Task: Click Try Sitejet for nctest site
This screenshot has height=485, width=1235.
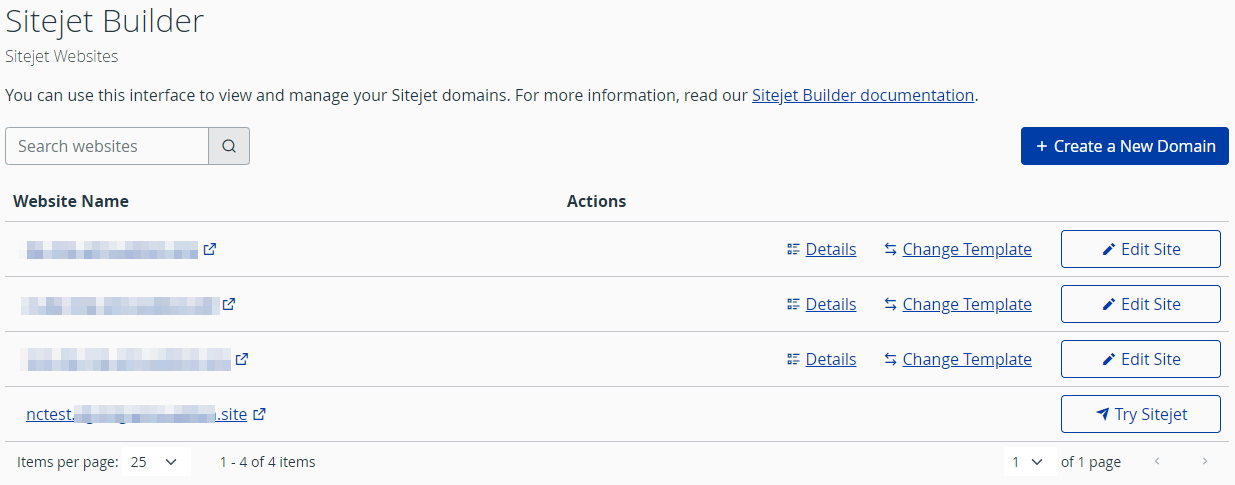Action: 1141,414
